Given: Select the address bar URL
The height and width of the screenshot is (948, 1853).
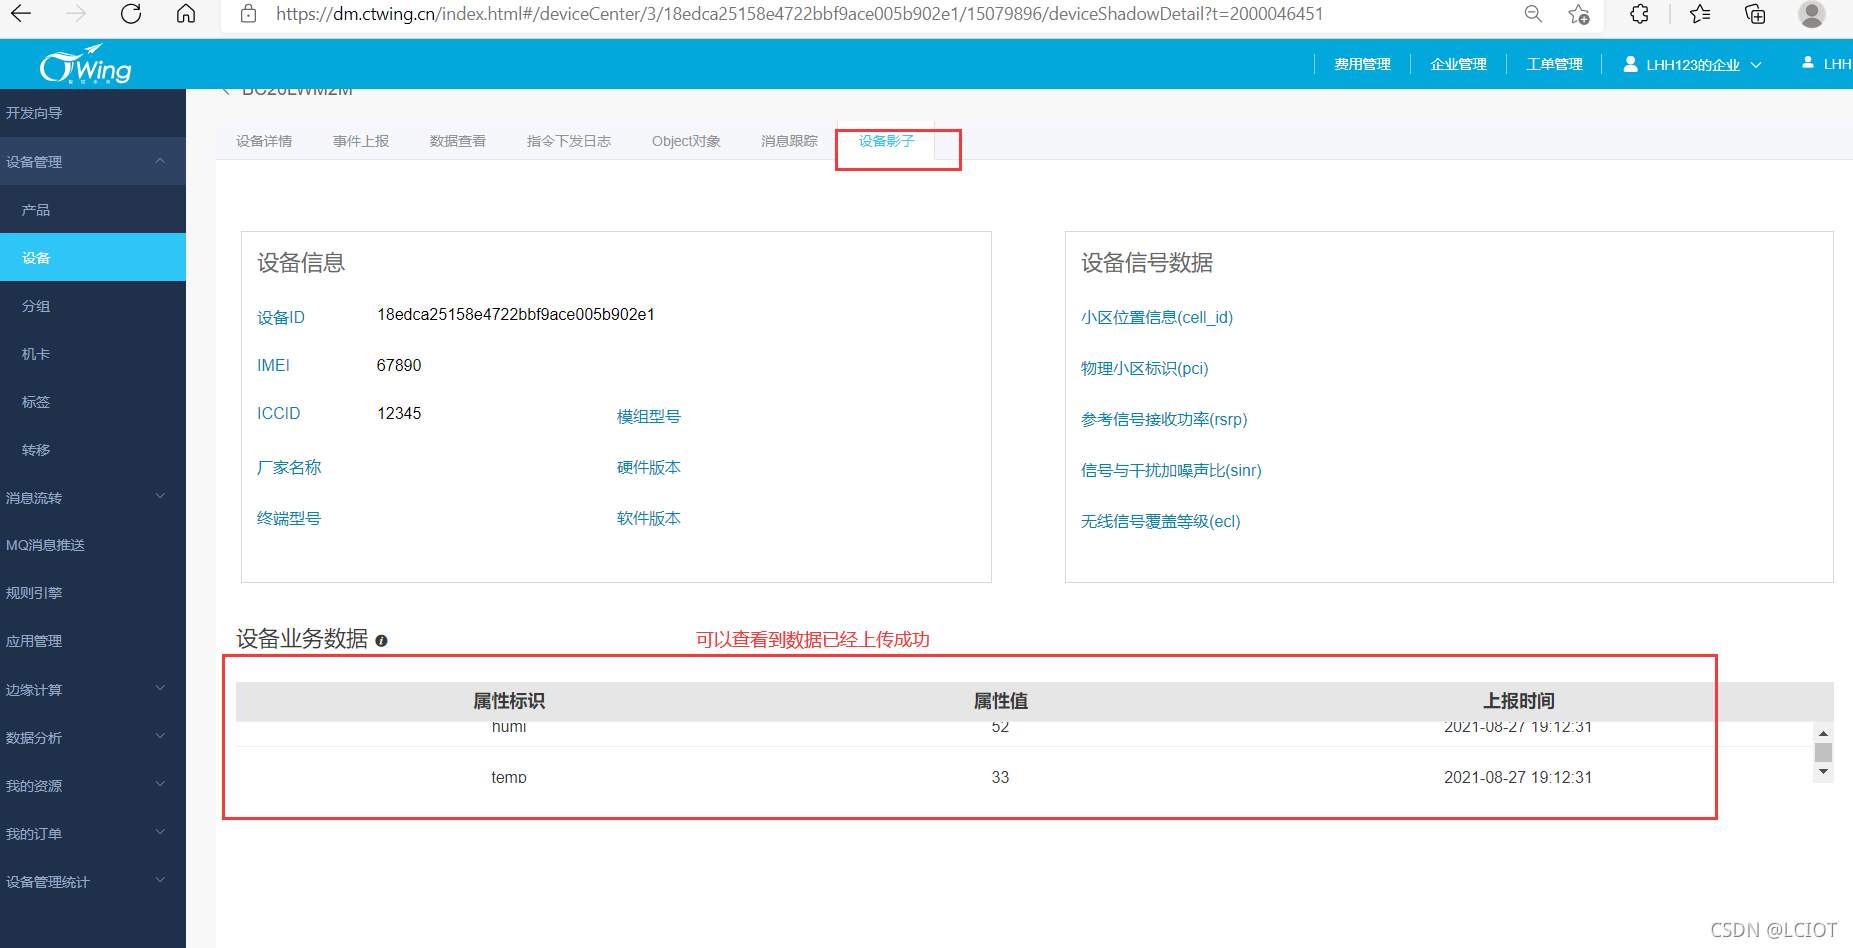Looking at the screenshot, I should click(799, 14).
